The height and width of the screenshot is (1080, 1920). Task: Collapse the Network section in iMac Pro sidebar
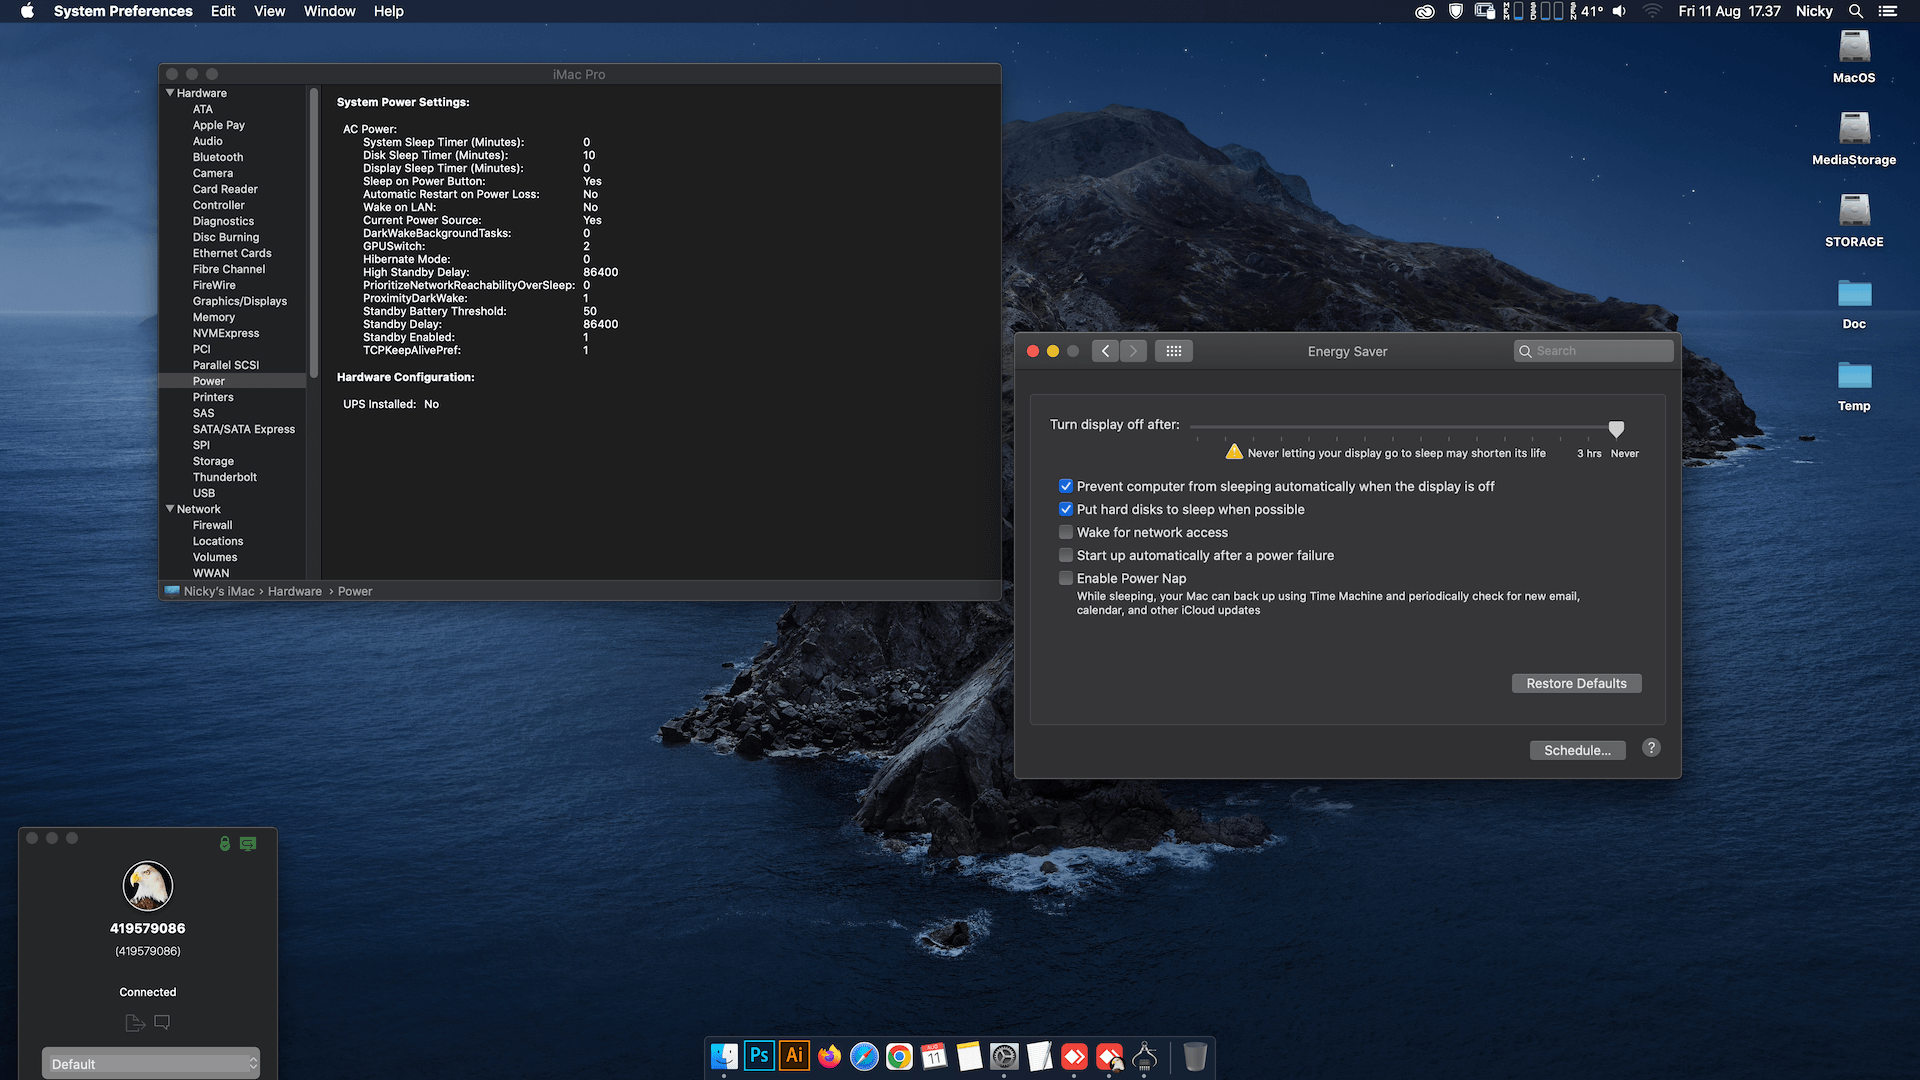pos(170,509)
